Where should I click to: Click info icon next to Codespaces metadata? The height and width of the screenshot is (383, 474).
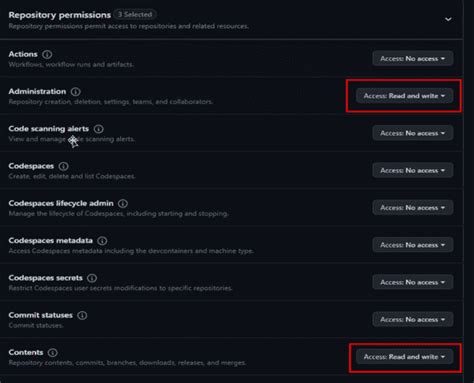102,241
